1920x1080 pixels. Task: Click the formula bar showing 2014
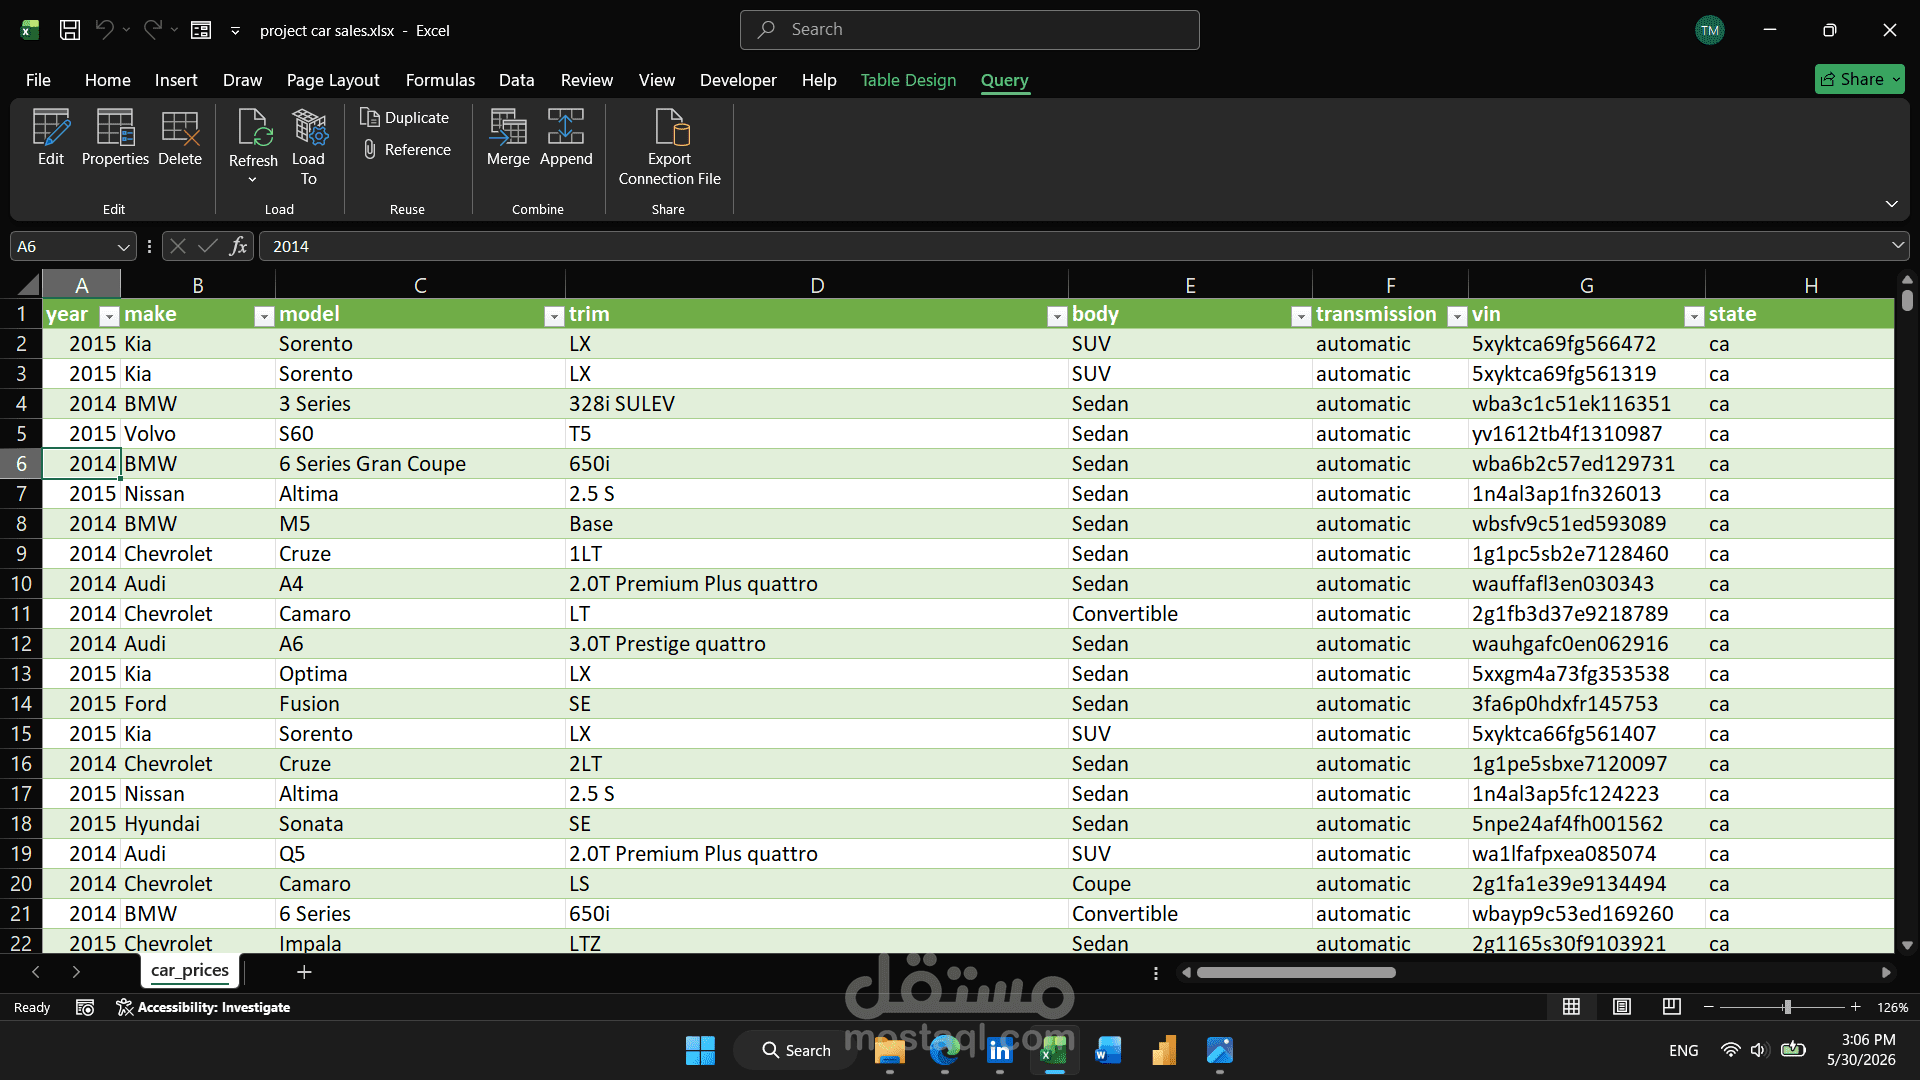click(1083, 246)
